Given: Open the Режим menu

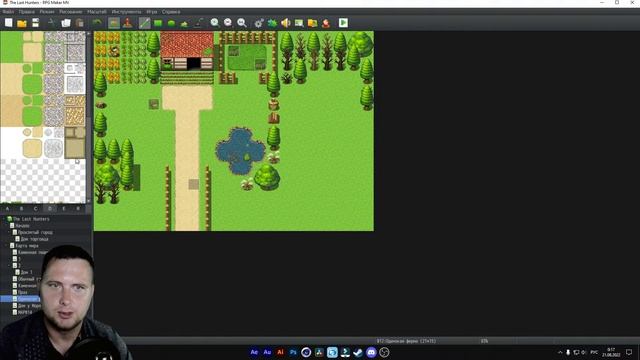Looking at the screenshot, I should point(47,12).
